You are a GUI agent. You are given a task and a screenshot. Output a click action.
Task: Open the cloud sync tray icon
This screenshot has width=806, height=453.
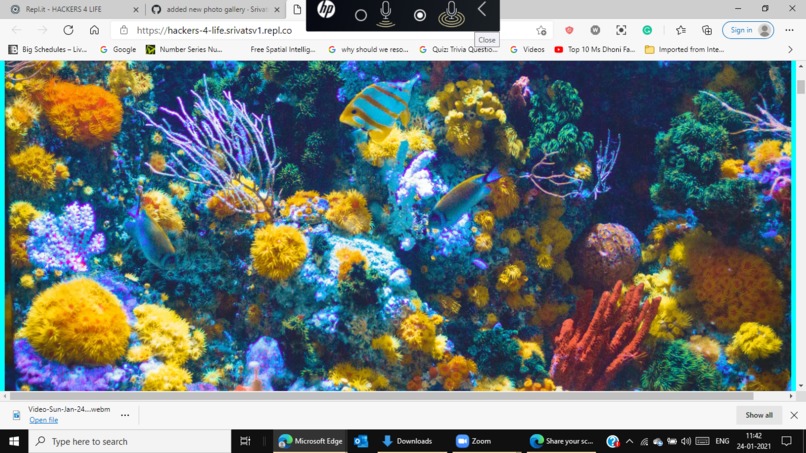pyautogui.click(x=658, y=441)
